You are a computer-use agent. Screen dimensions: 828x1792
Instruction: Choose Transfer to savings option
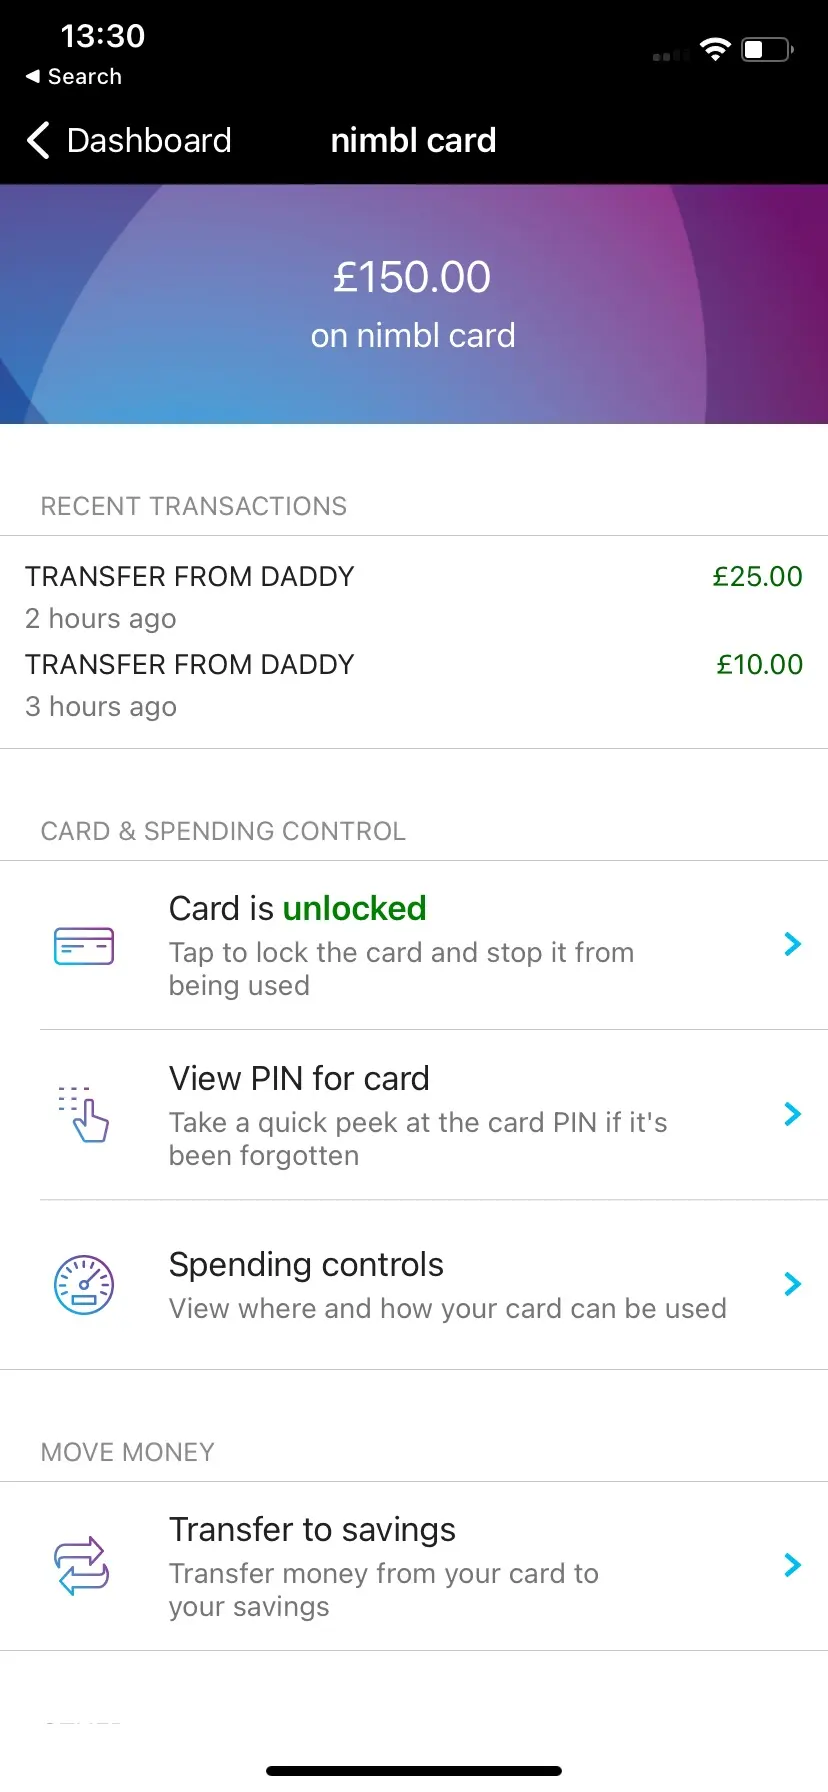[312, 1530]
